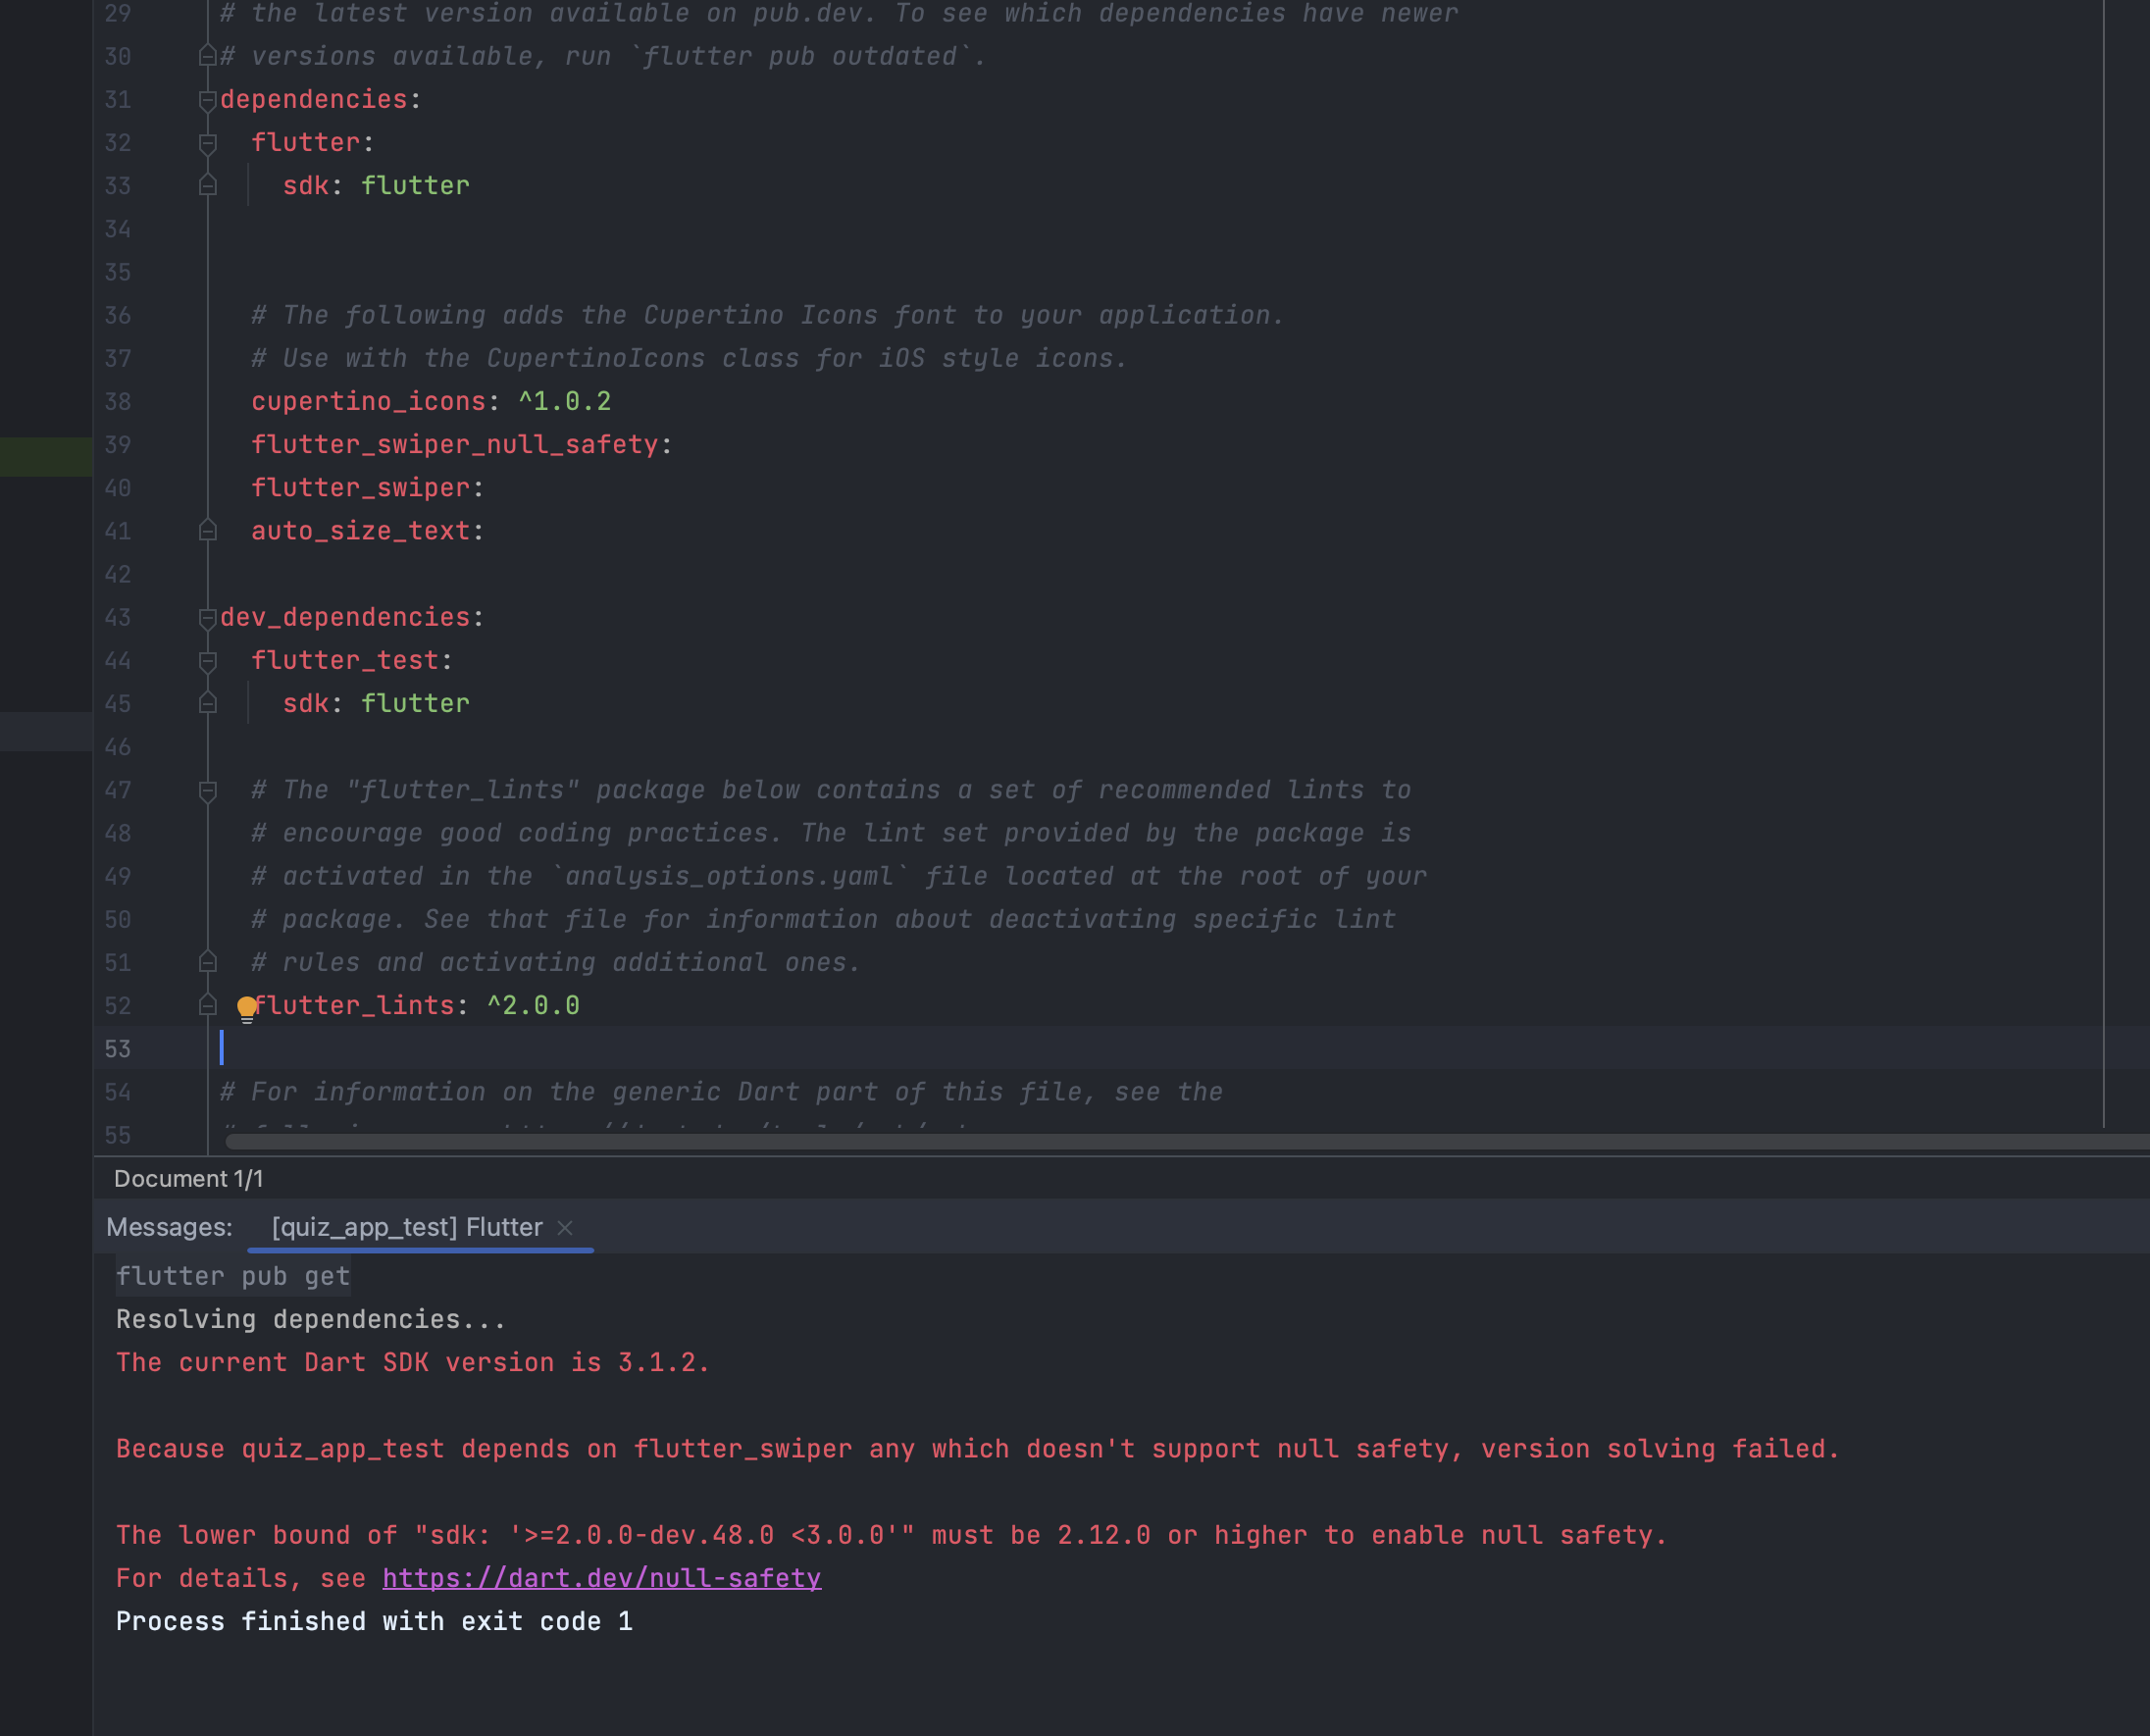The width and height of the screenshot is (2150, 1736).
Task: Click the yellow lightbulb quick-fix icon
Action: [246, 1008]
